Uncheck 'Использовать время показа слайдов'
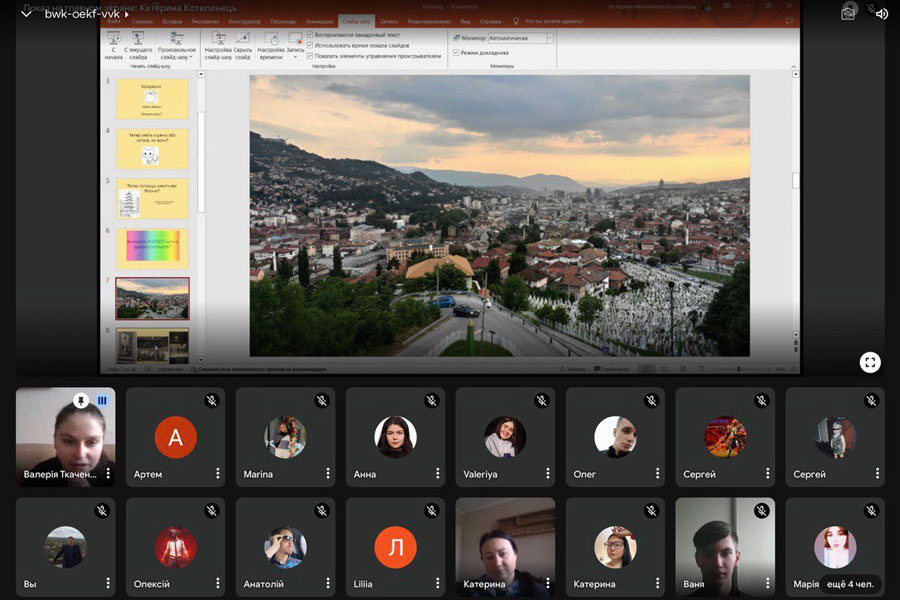The height and width of the screenshot is (600, 900). (310, 45)
